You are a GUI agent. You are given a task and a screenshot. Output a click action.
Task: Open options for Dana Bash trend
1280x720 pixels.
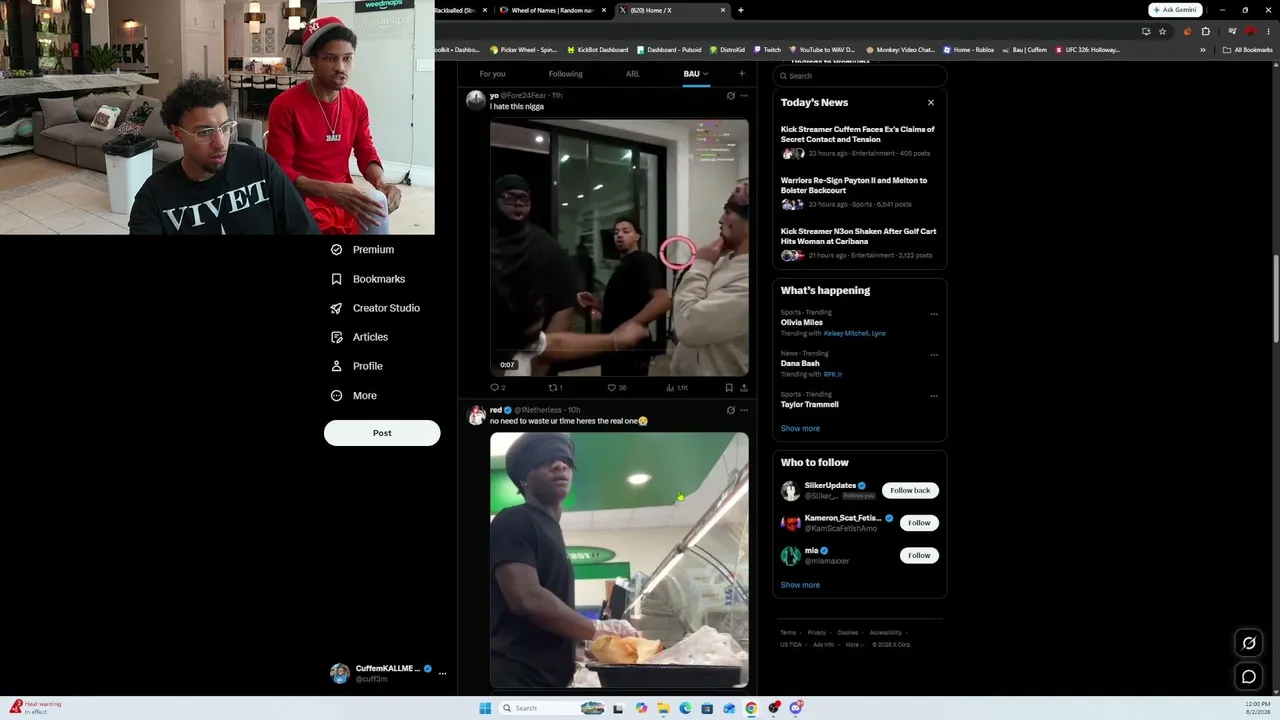[934, 355]
